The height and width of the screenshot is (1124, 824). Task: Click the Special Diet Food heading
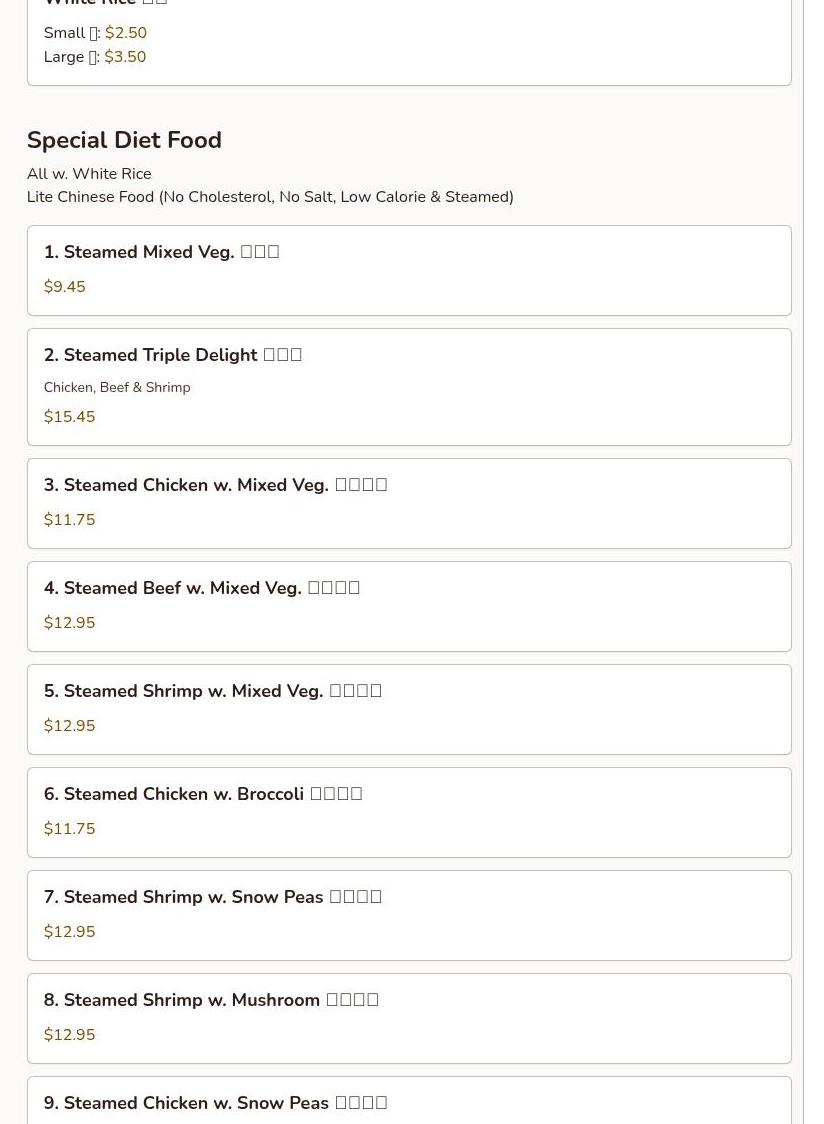[124, 140]
